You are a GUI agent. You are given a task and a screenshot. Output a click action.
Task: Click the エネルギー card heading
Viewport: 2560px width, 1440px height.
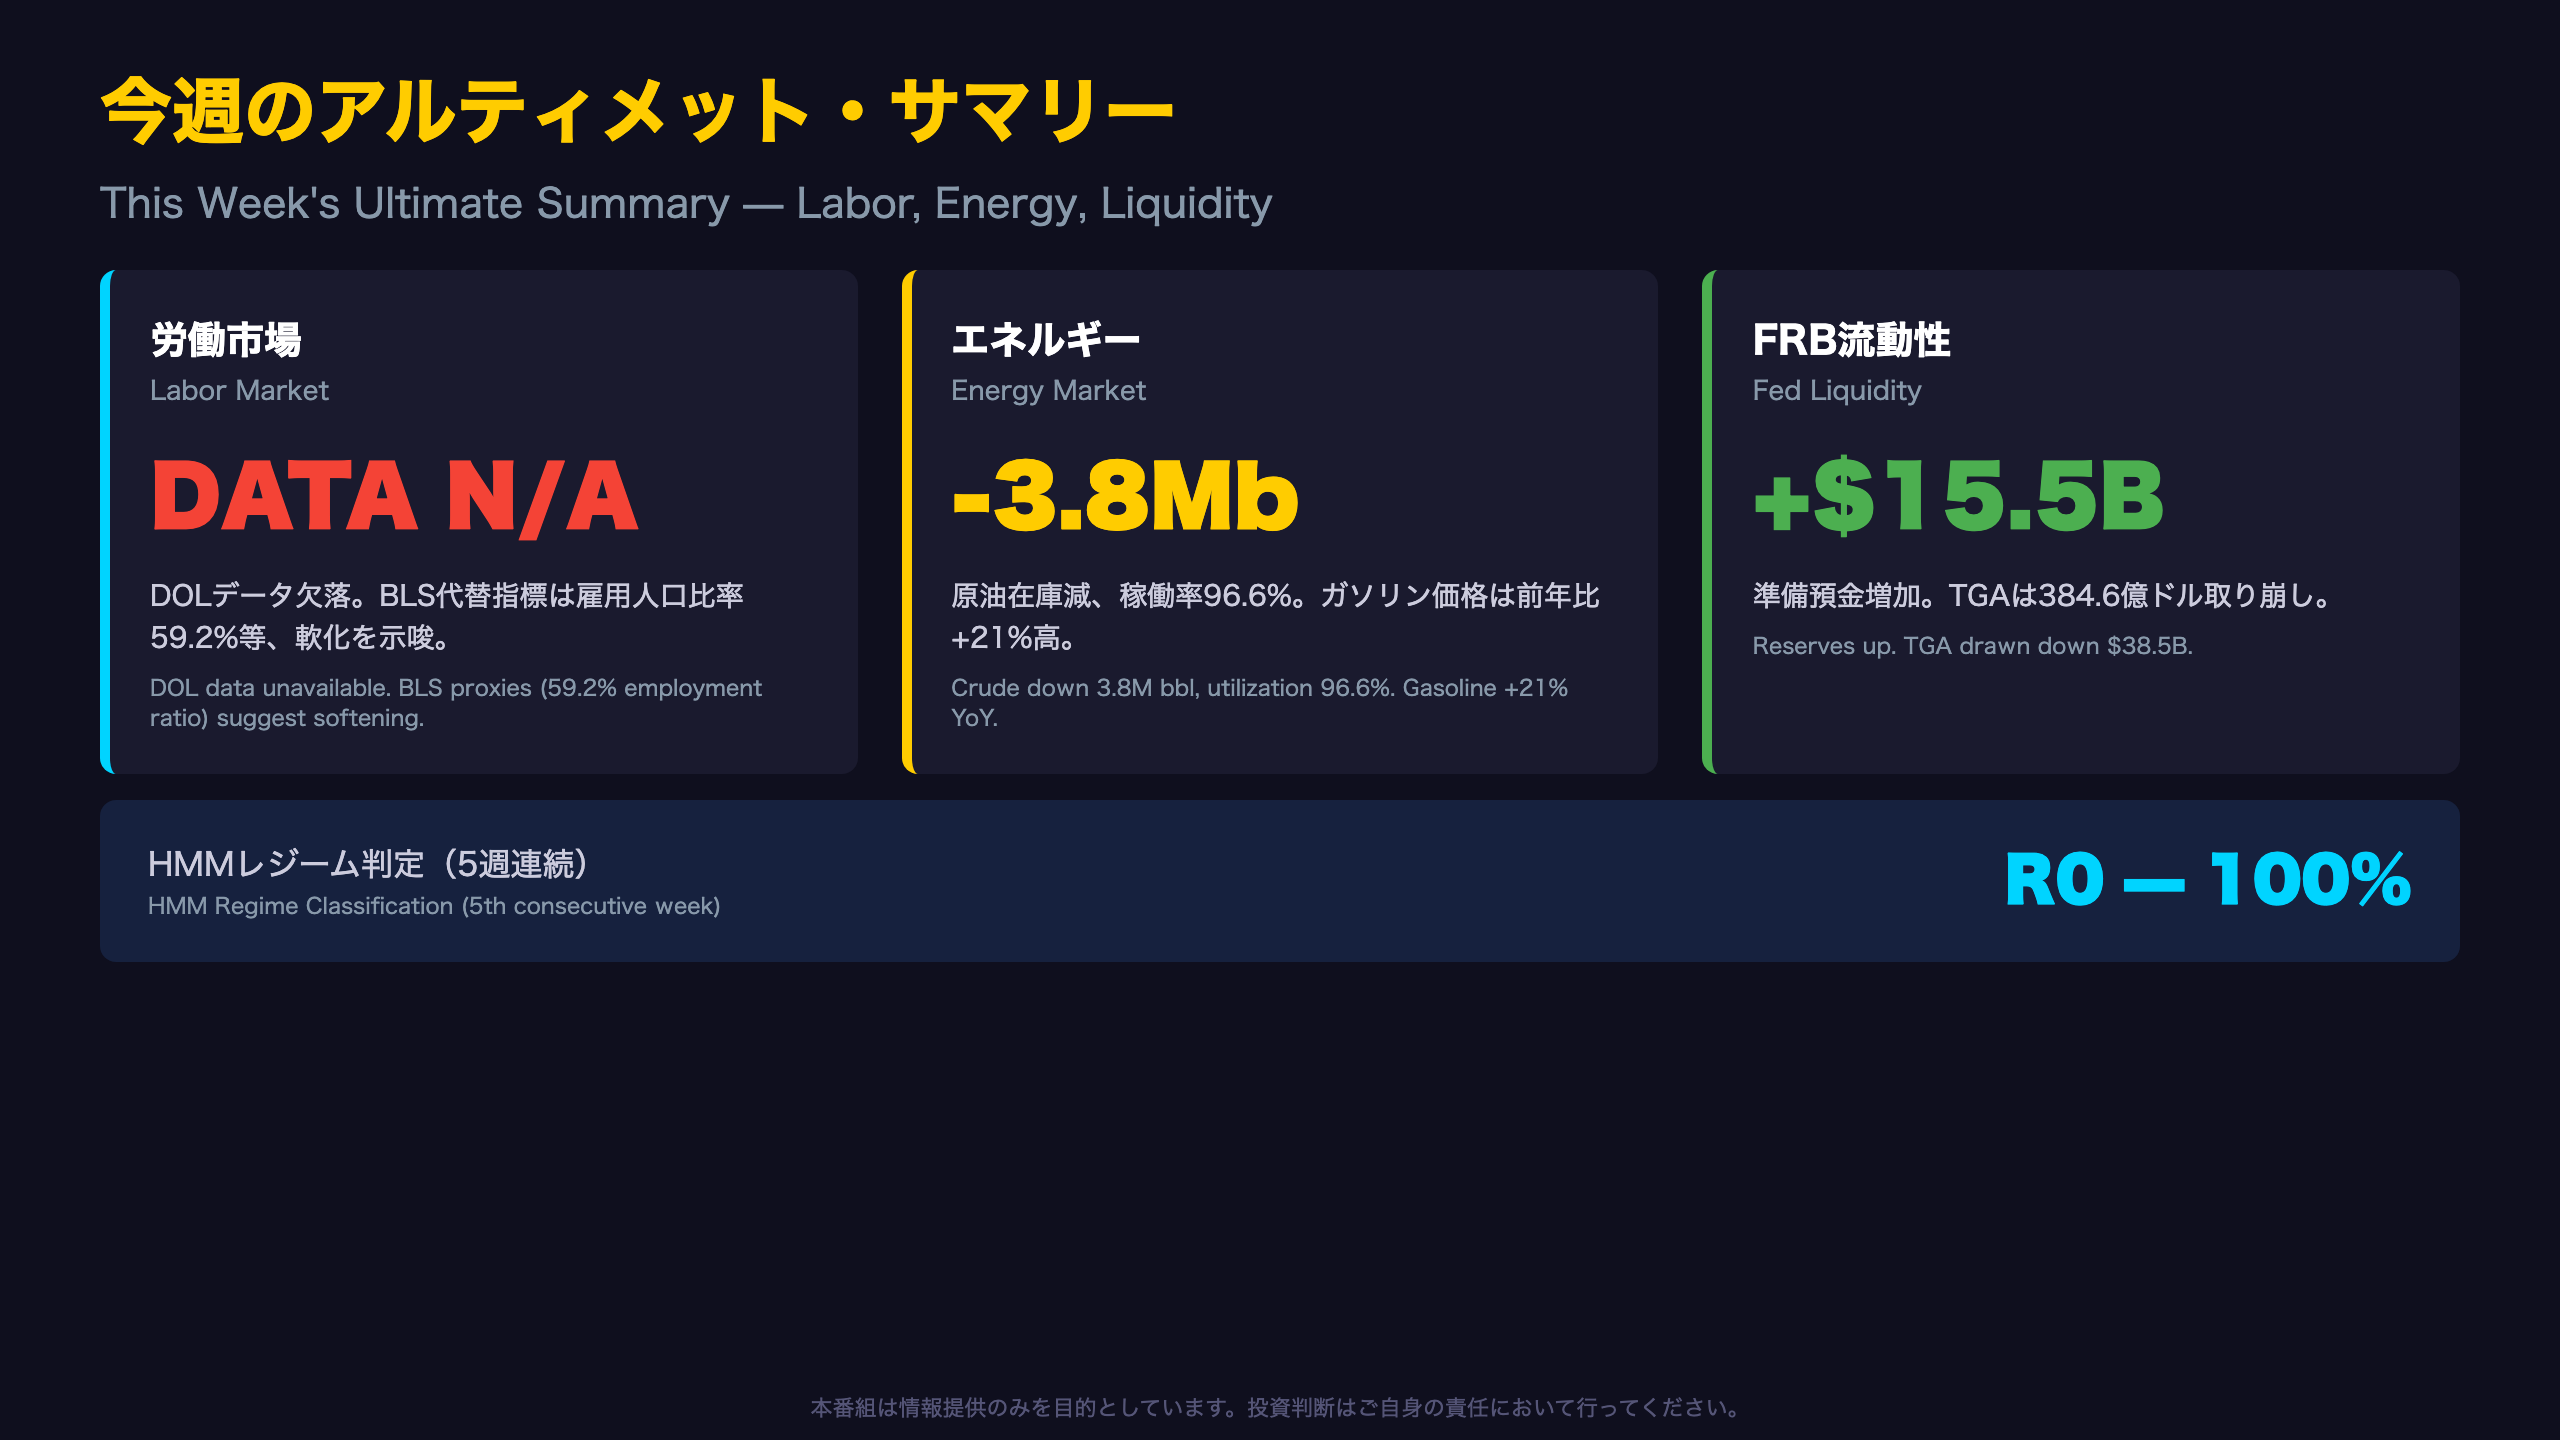1045,340
